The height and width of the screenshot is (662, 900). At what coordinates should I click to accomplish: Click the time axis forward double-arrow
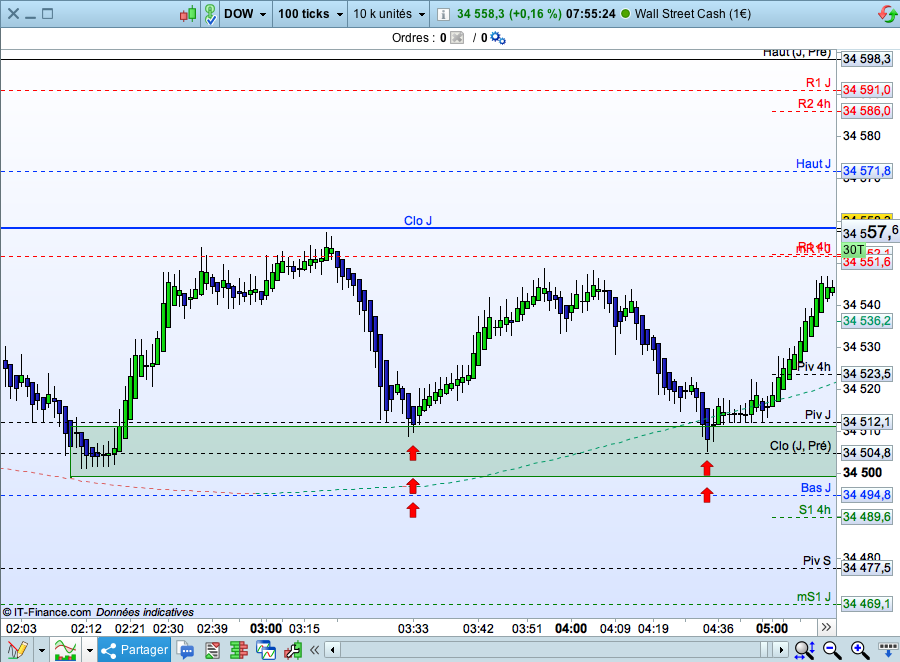click(826, 627)
